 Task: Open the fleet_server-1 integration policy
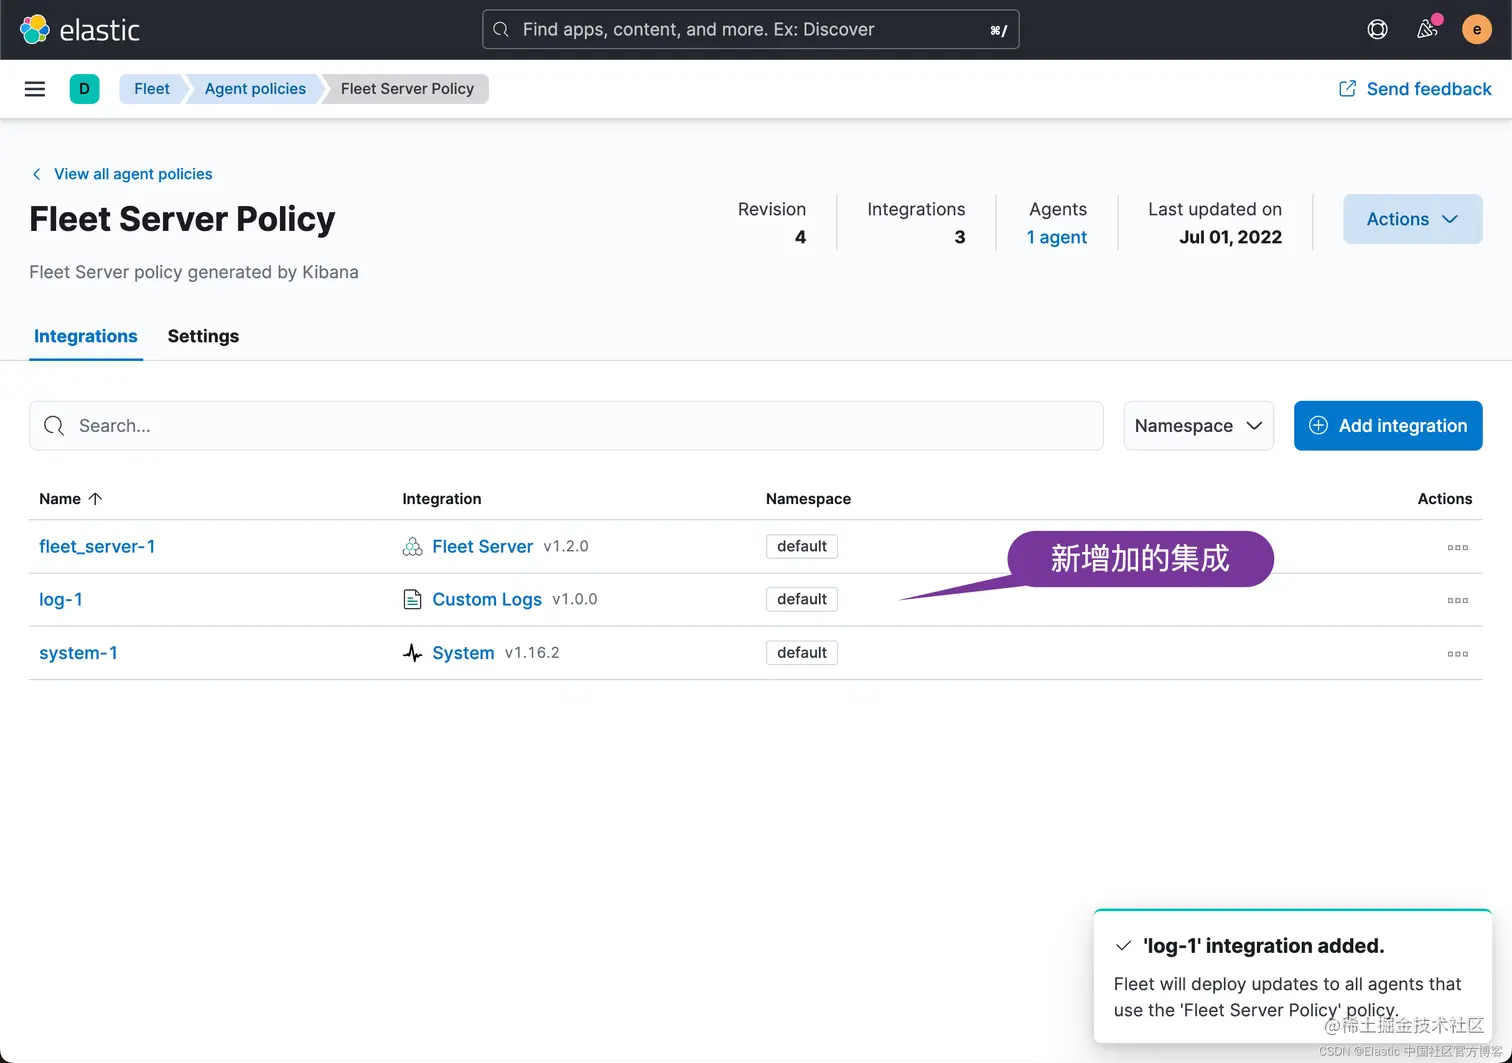click(x=97, y=547)
